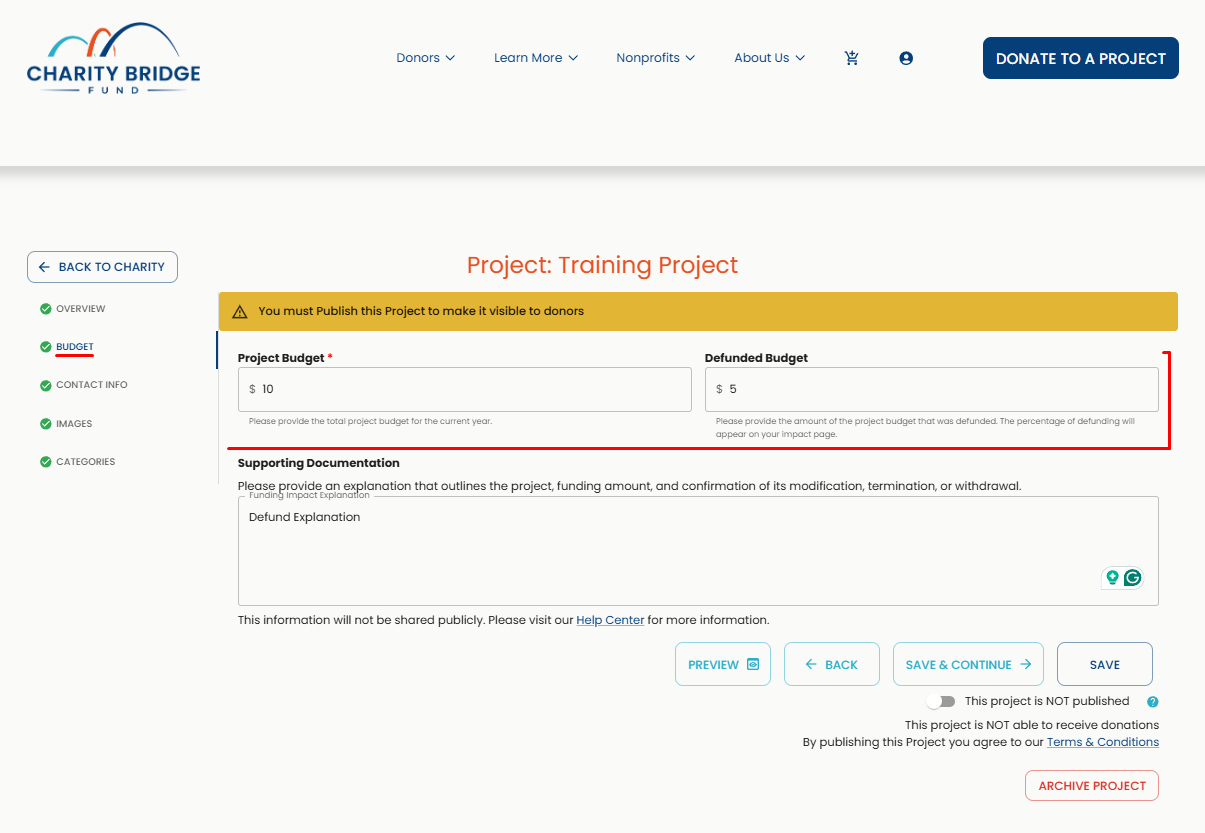Click the Grammarly lightbulb suggestion icon
This screenshot has width=1205, height=833.
[1112, 577]
